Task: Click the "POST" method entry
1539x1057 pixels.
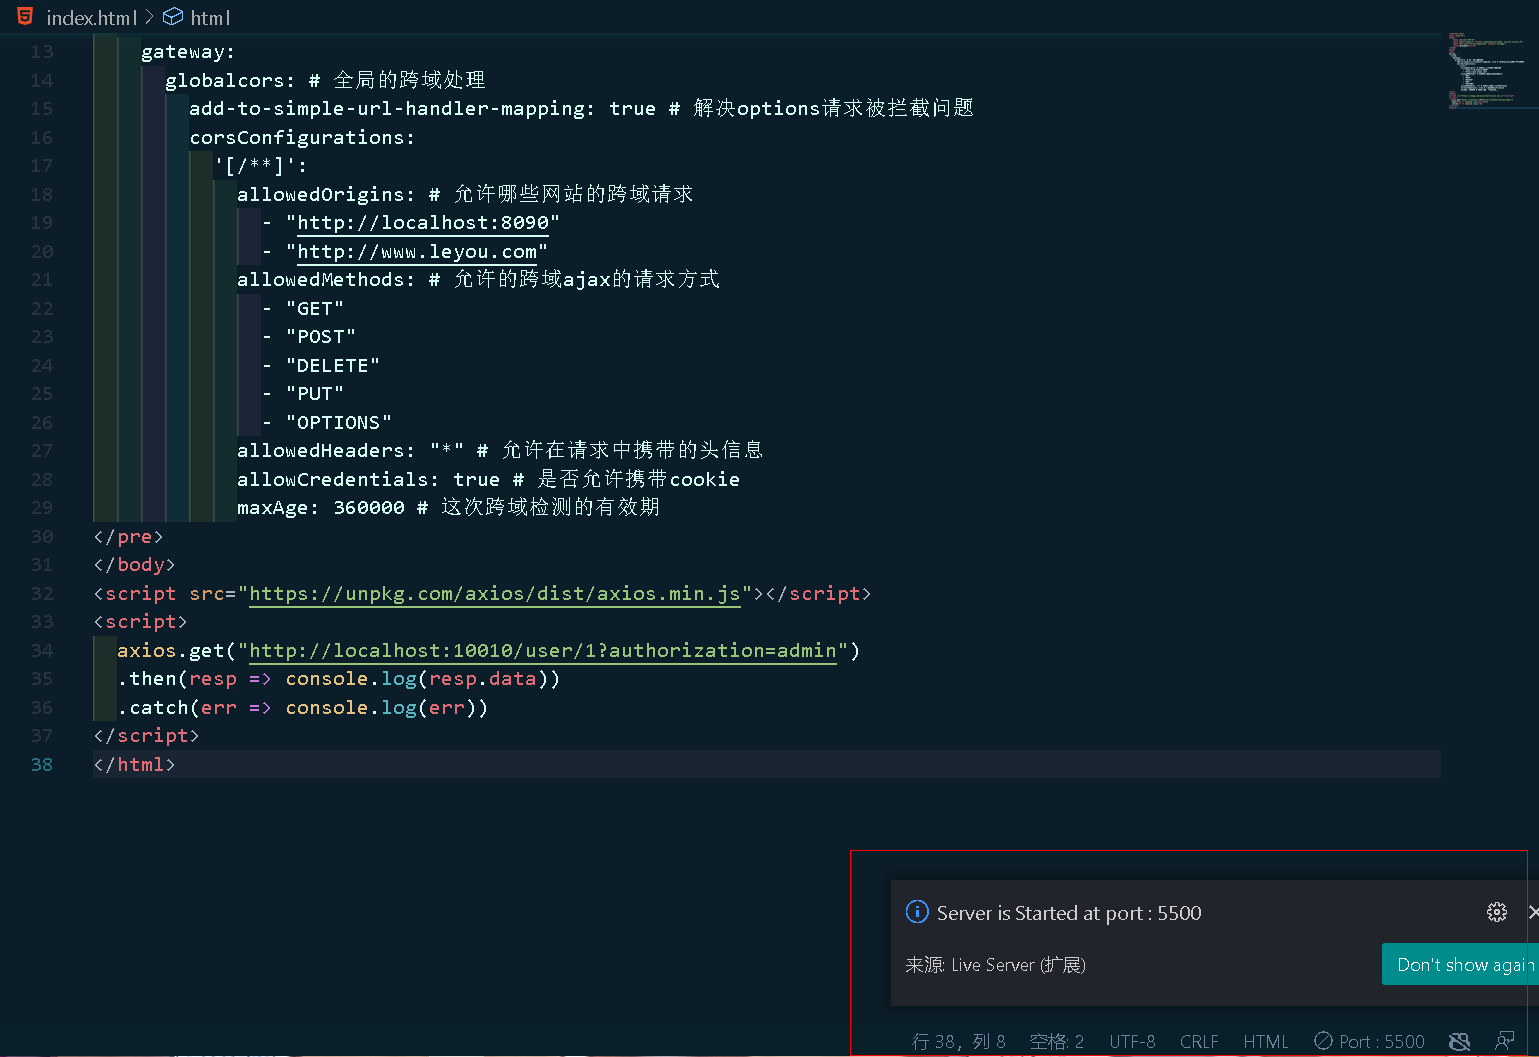Action: [321, 336]
